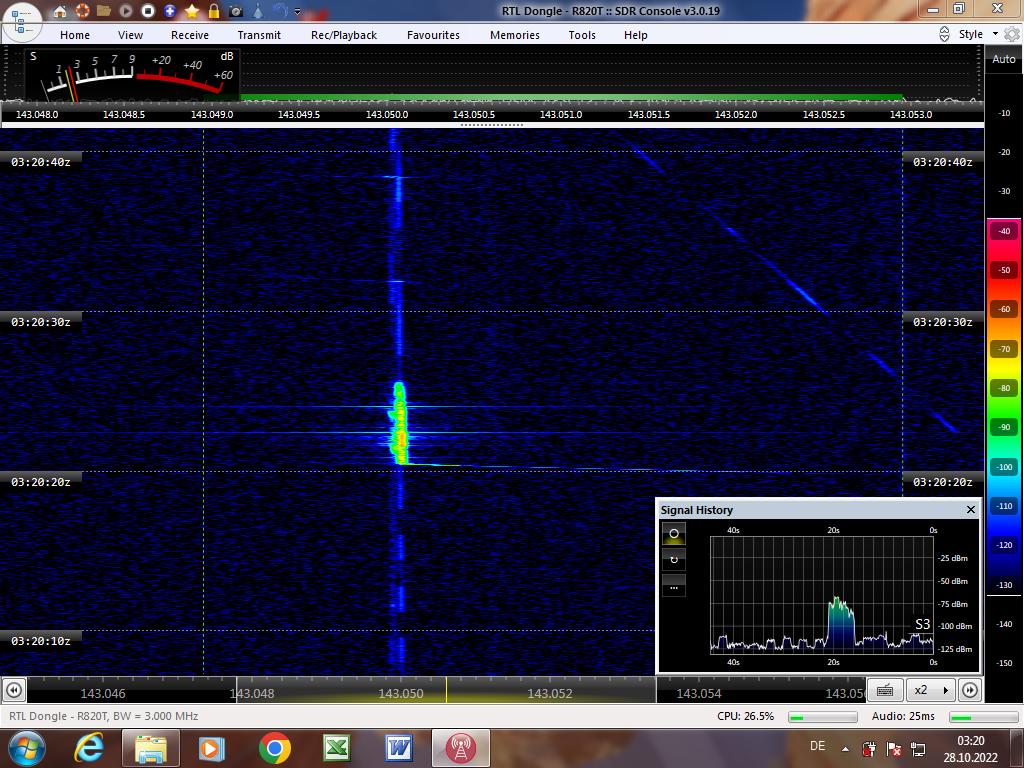
Task: Open the Tools ribbon tab
Action: tap(582, 35)
